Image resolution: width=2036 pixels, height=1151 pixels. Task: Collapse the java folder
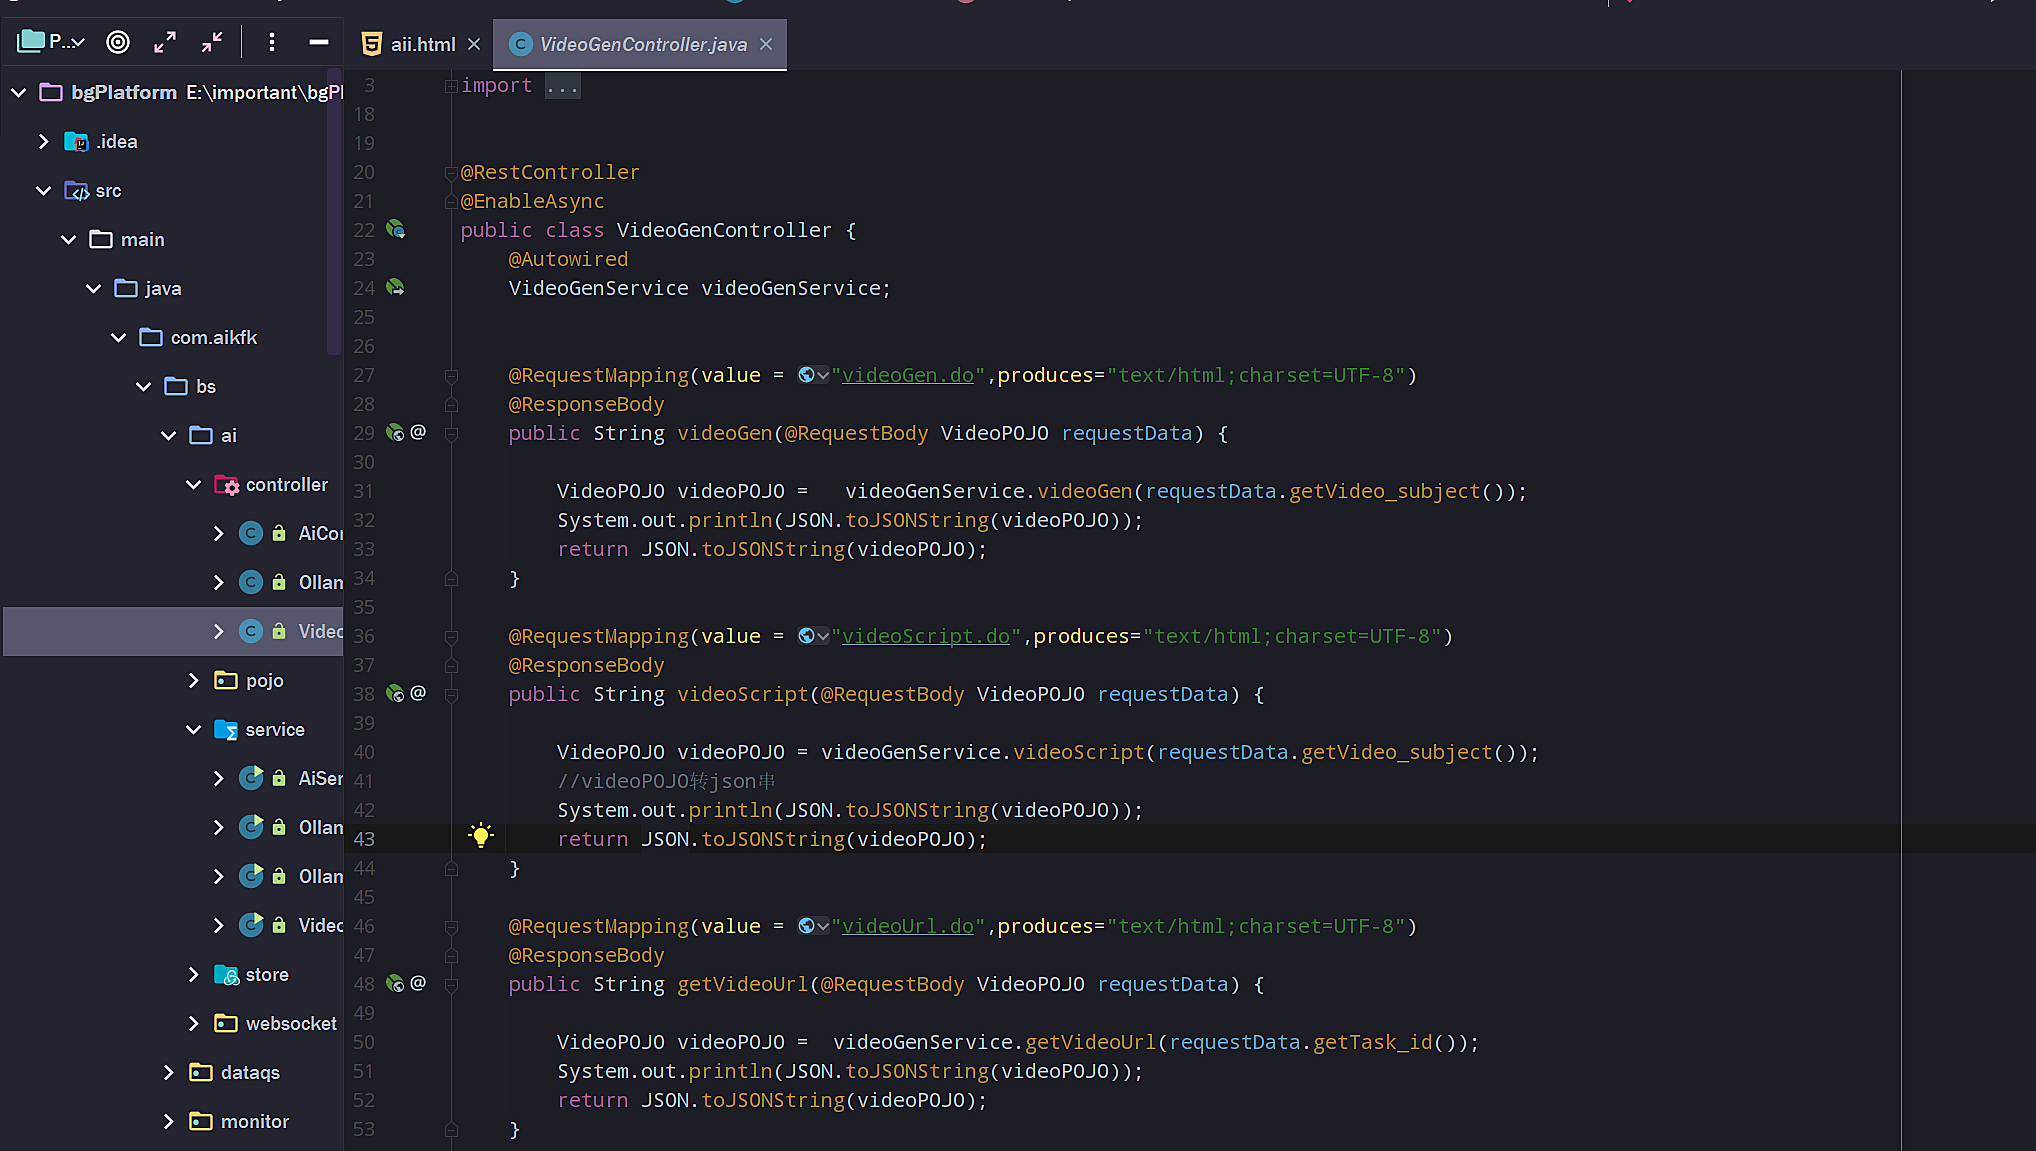[93, 288]
